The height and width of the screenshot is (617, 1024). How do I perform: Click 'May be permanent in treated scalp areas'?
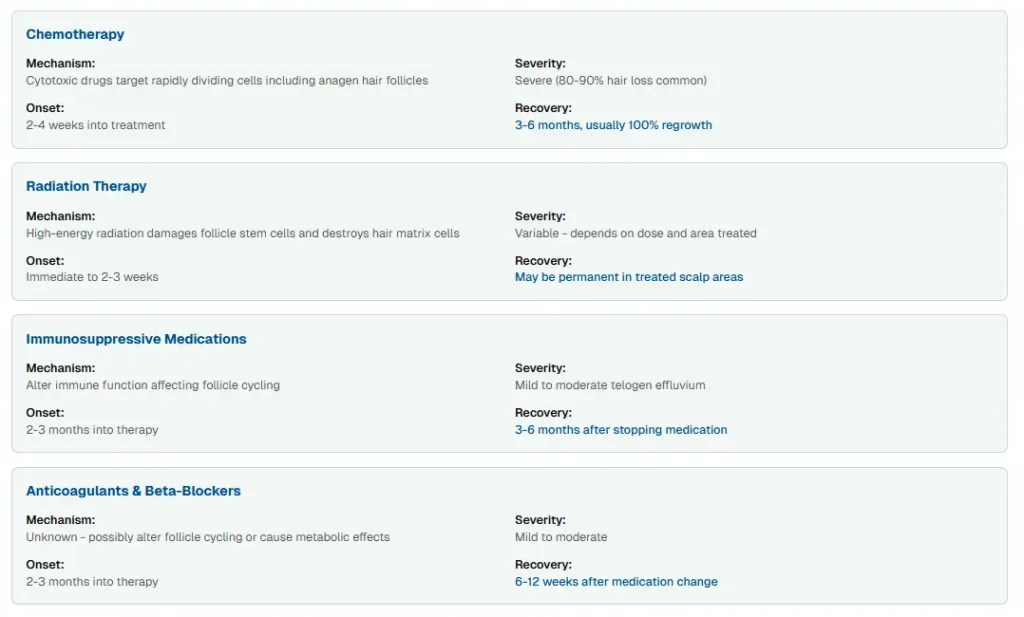pyautogui.click(x=629, y=277)
